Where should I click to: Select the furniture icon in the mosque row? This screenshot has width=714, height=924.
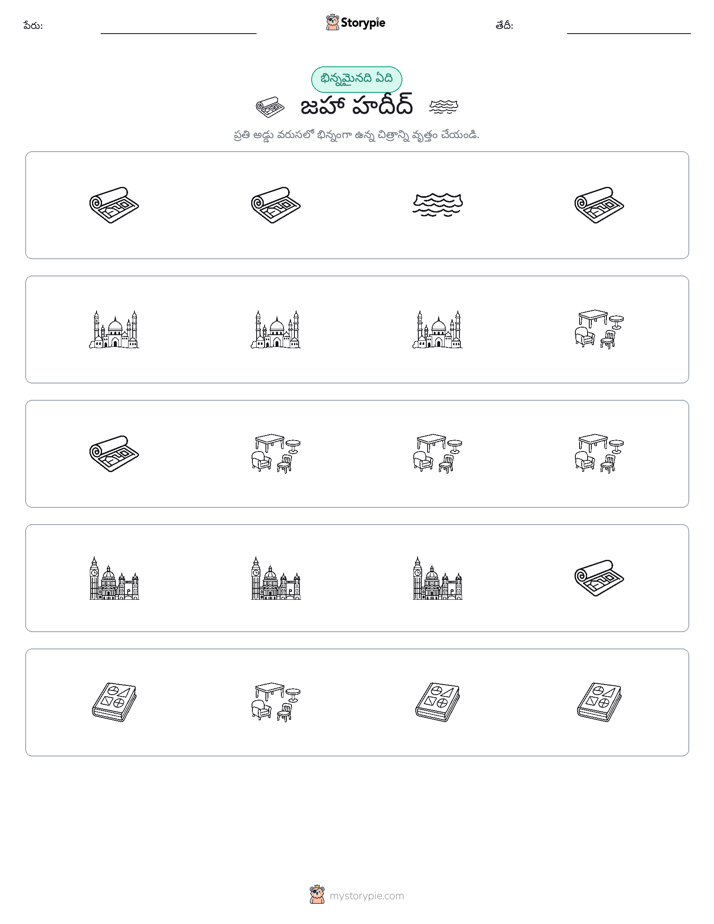(599, 329)
